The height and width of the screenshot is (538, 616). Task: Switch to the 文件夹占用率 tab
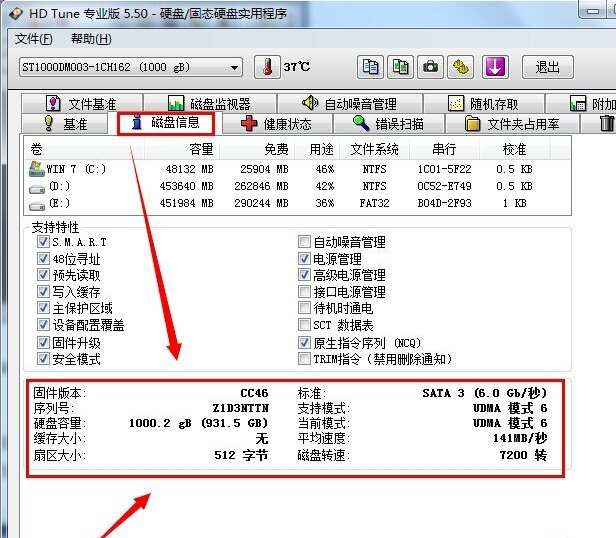(x=512, y=124)
